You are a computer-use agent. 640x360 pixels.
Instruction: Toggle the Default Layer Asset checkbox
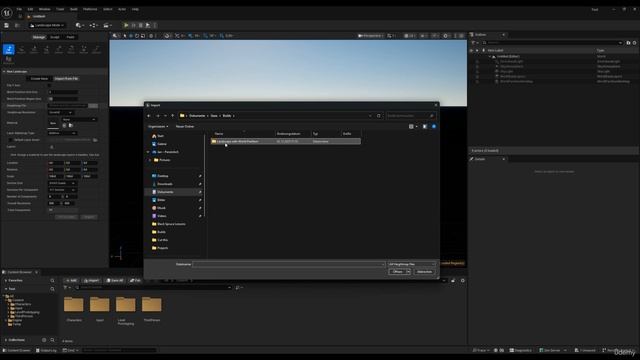[x=11, y=140]
